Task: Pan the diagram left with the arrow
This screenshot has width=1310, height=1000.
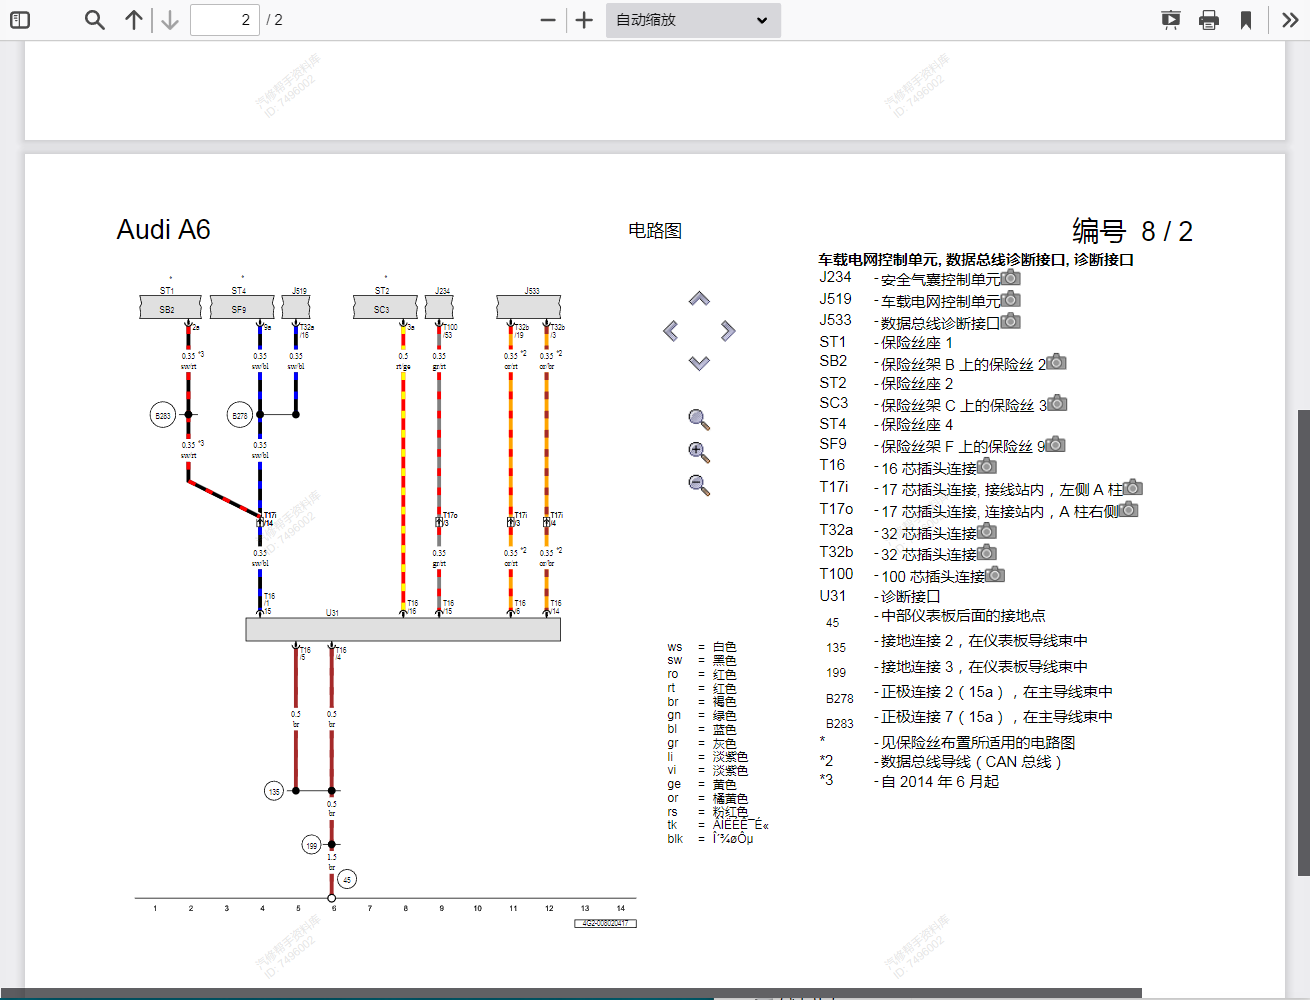Action: (x=671, y=330)
